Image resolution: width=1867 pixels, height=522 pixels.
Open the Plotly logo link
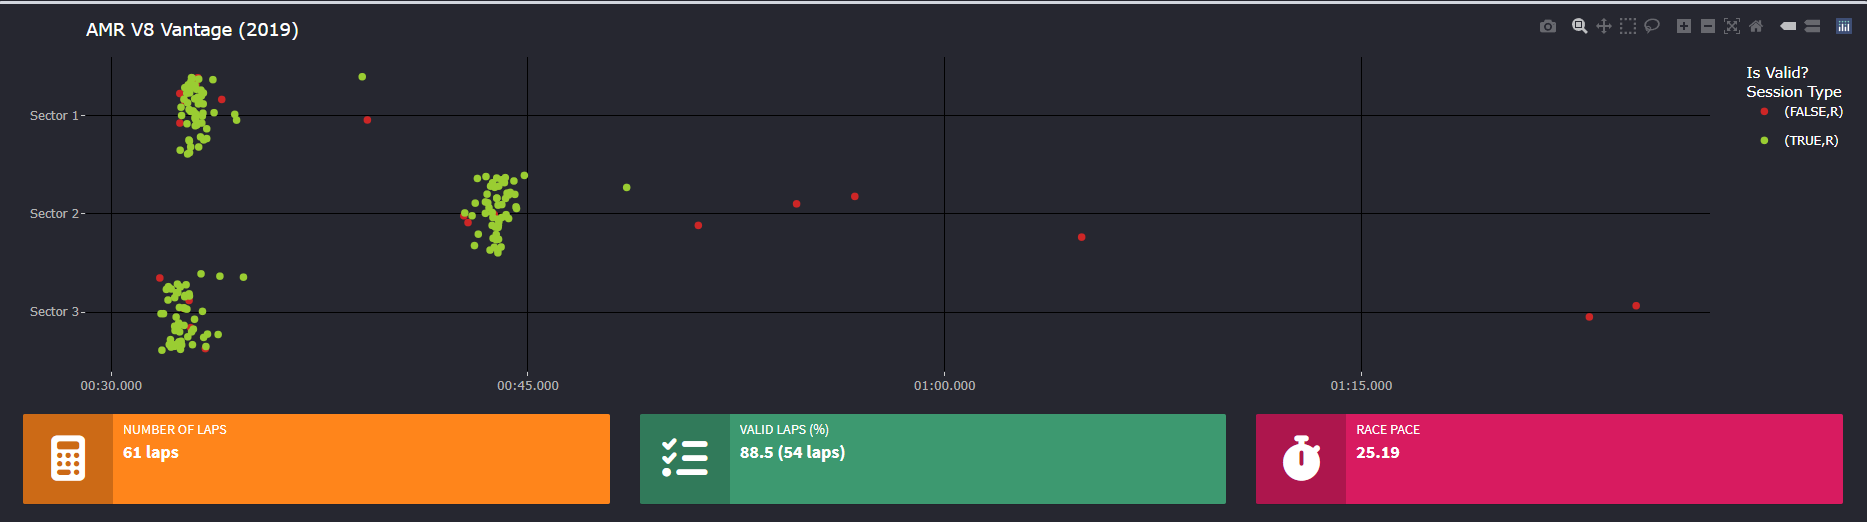[1844, 26]
